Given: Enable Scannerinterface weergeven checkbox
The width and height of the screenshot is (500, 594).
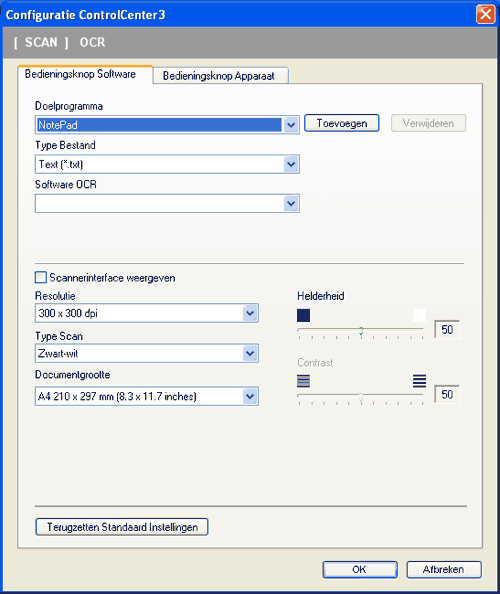Looking at the screenshot, I should pos(41,277).
